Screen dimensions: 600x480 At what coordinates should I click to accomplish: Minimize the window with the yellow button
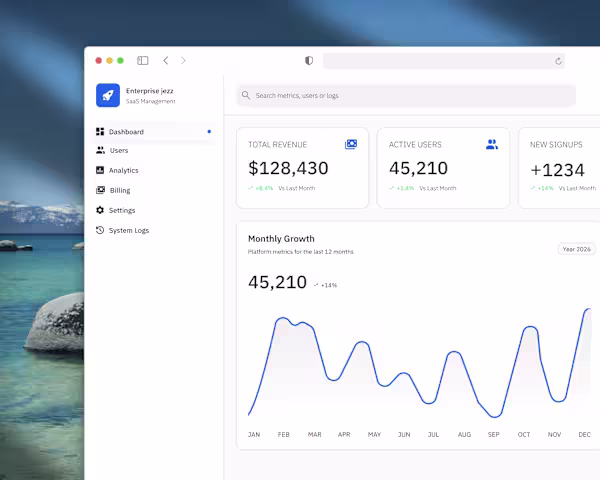pyautogui.click(x=109, y=60)
